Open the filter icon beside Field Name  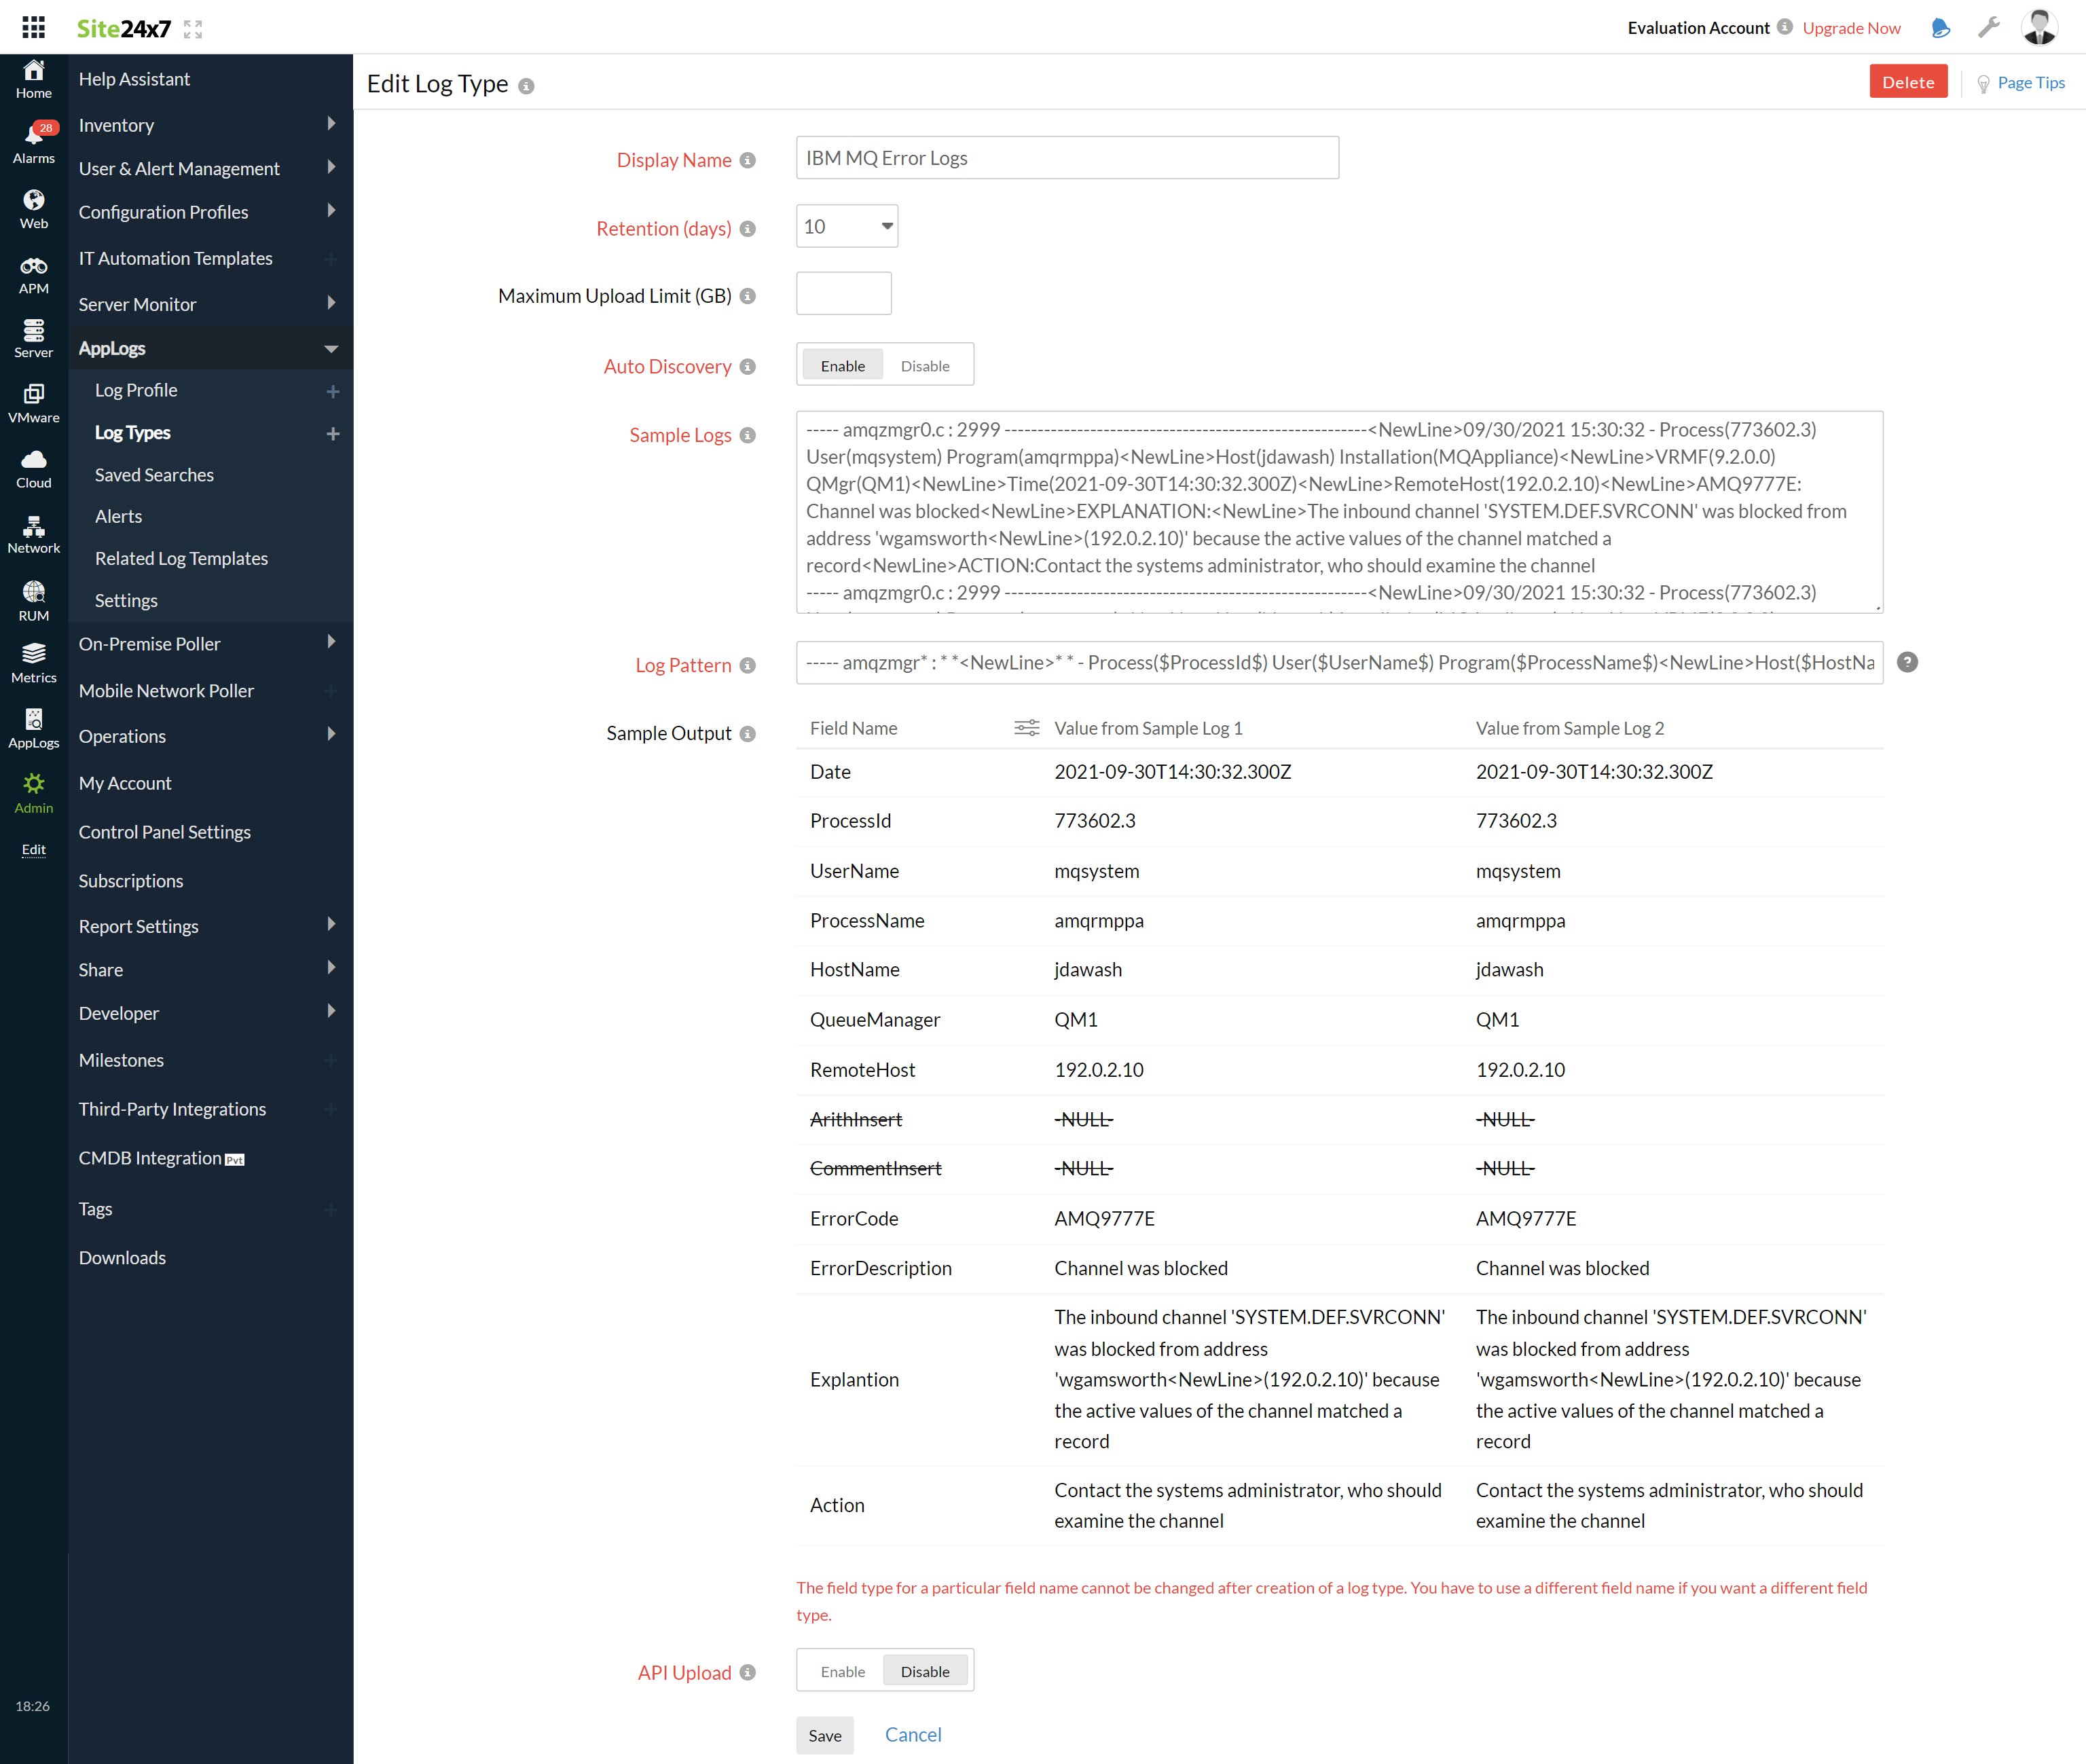point(1026,728)
